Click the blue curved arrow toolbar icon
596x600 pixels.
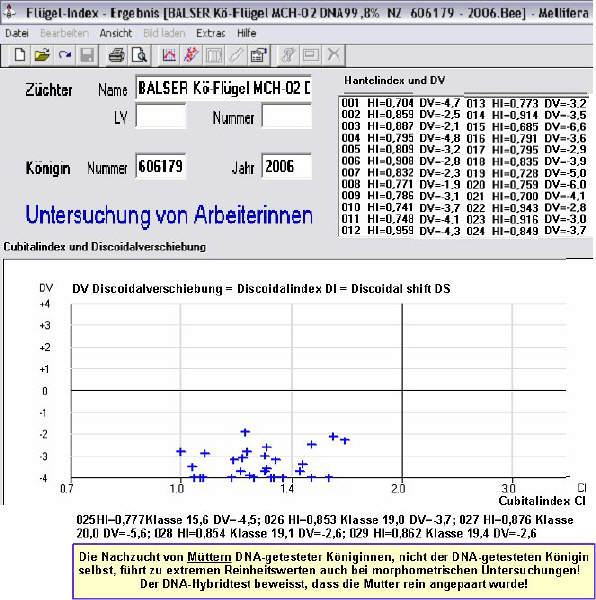click(65, 55)
